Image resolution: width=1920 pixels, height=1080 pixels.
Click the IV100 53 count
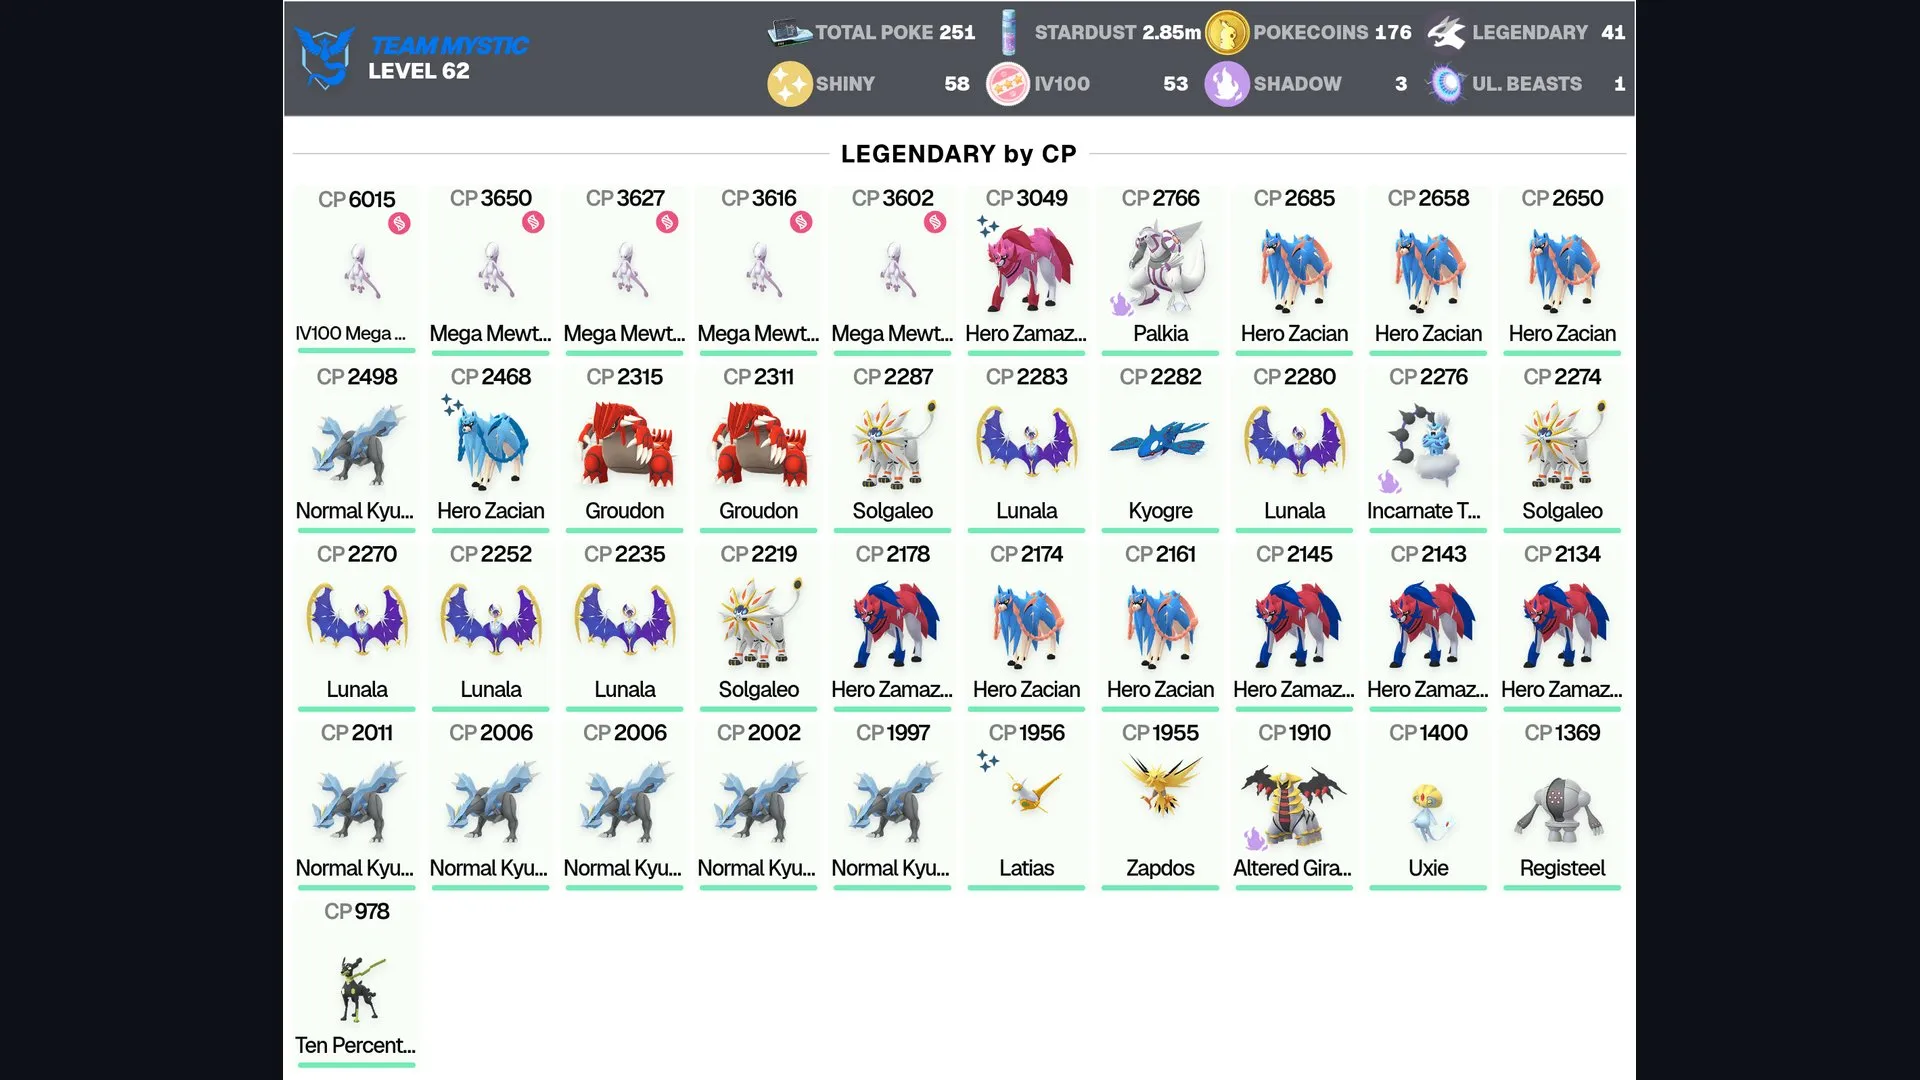[x=1175, y=84]
